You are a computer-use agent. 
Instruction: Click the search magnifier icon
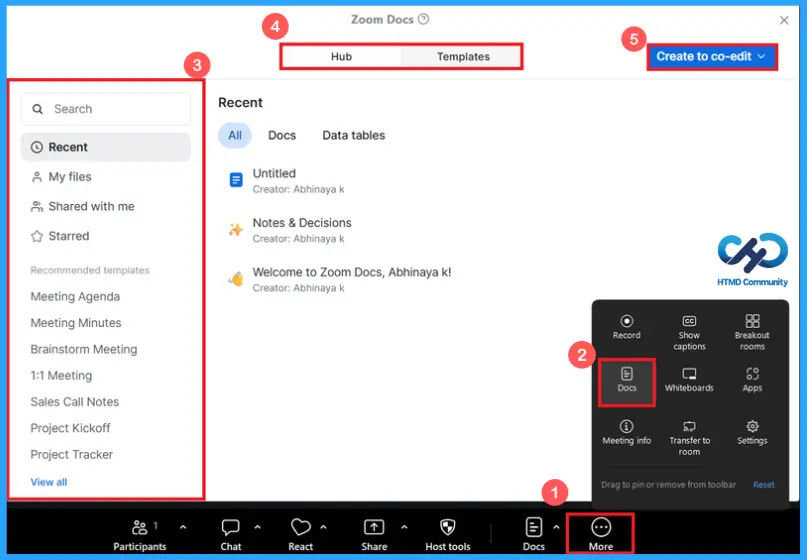(38, 109)
